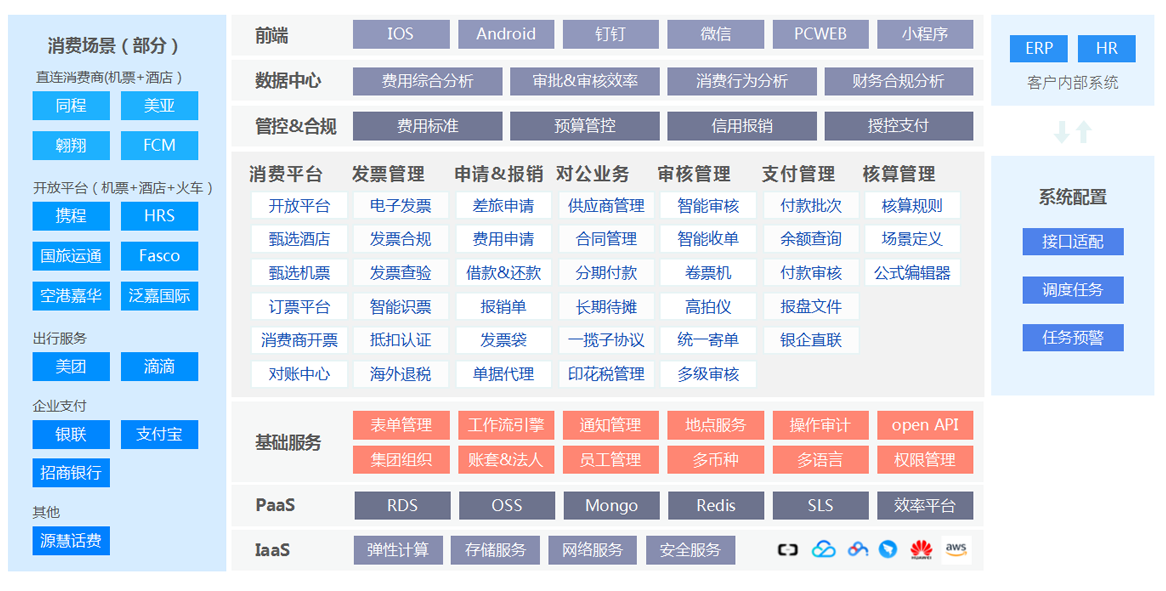Click 智能审核 under 审核管理

[708, 206]
